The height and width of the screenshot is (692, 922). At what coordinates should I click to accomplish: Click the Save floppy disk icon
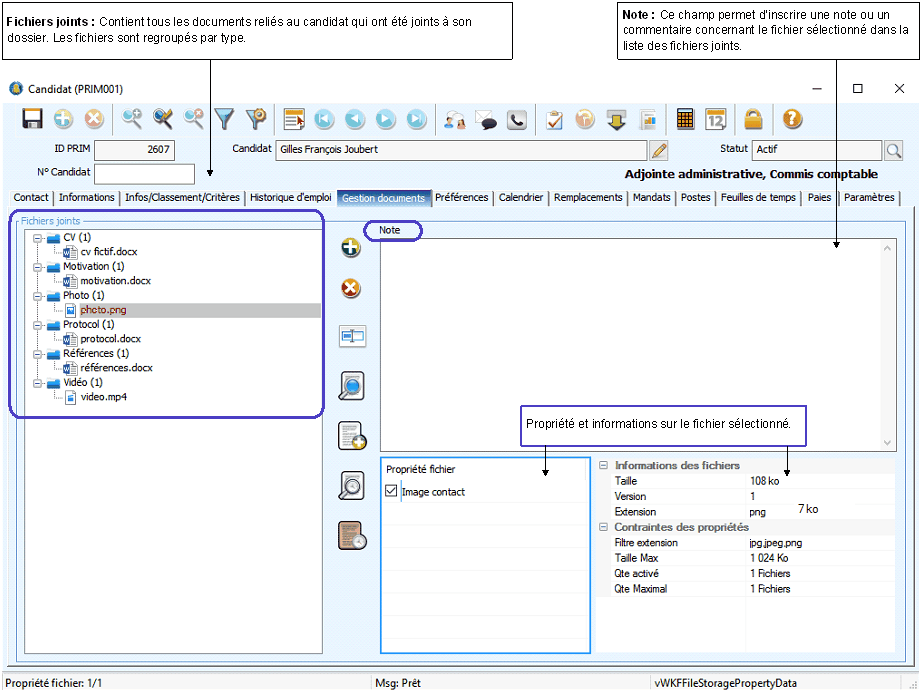pyautogui.click(x=32, y=120)
